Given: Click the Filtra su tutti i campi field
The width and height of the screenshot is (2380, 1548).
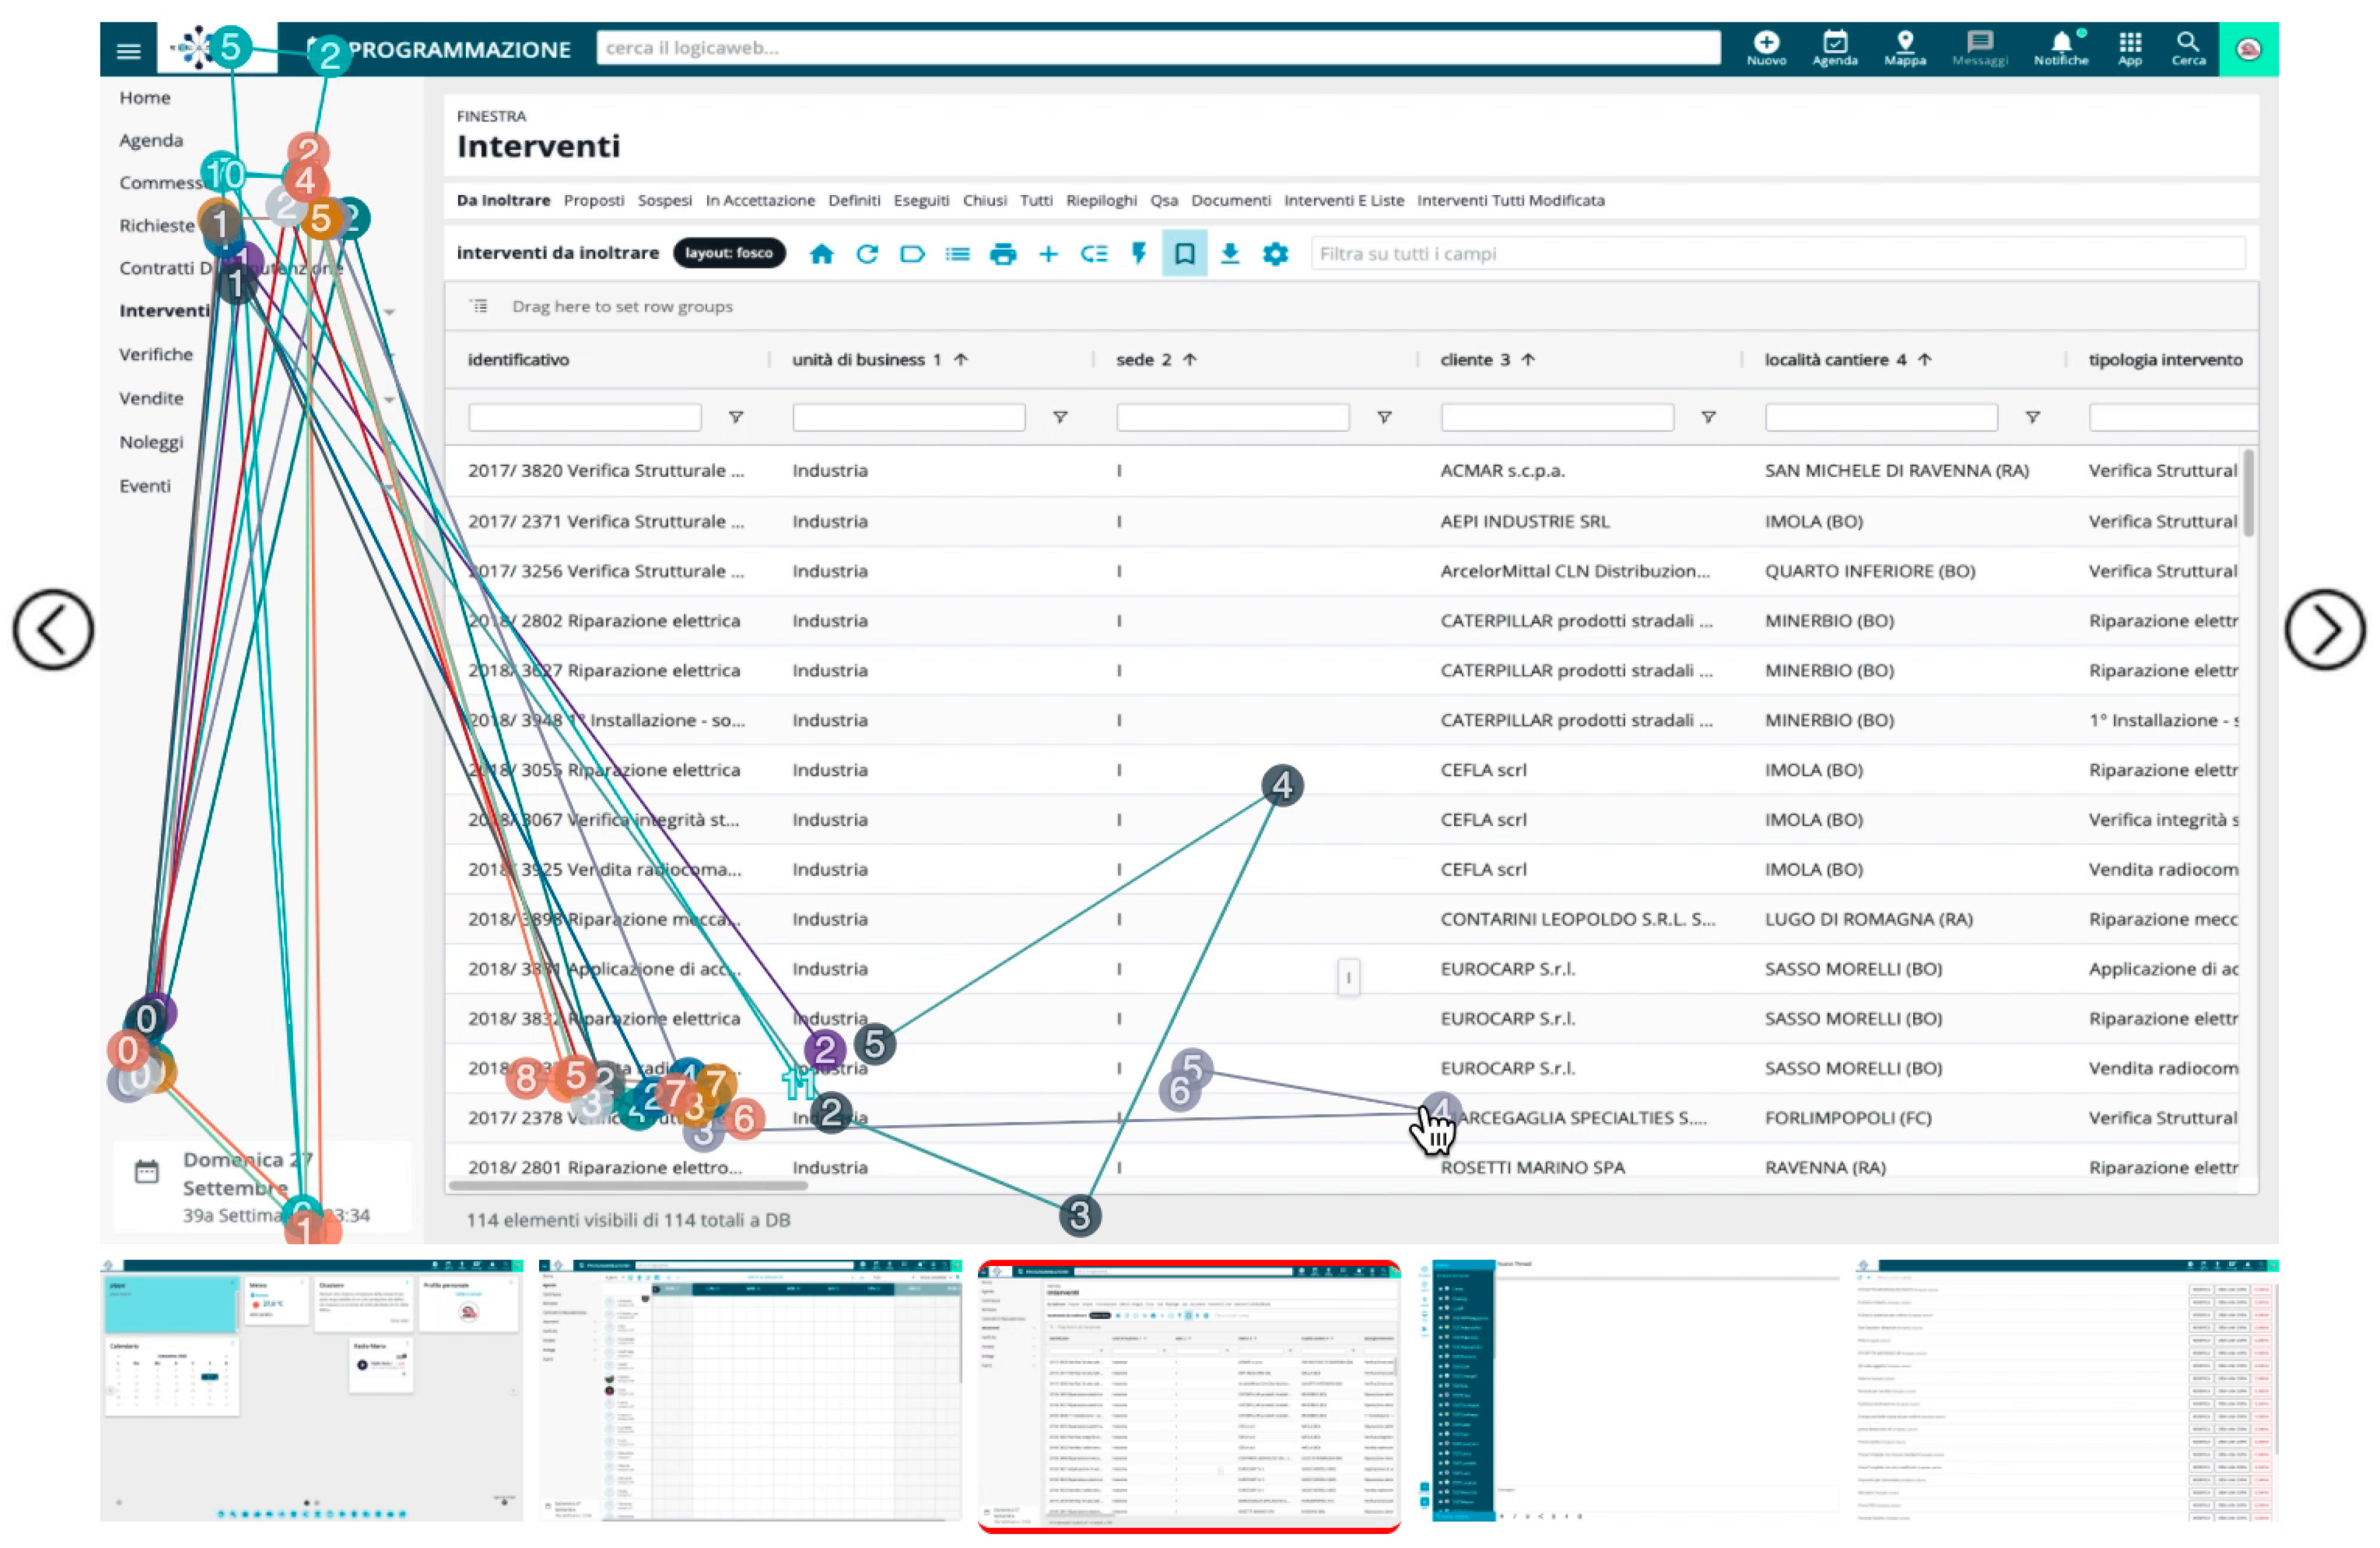Looking at the screenshot, I should click(x=1776, y=254).
